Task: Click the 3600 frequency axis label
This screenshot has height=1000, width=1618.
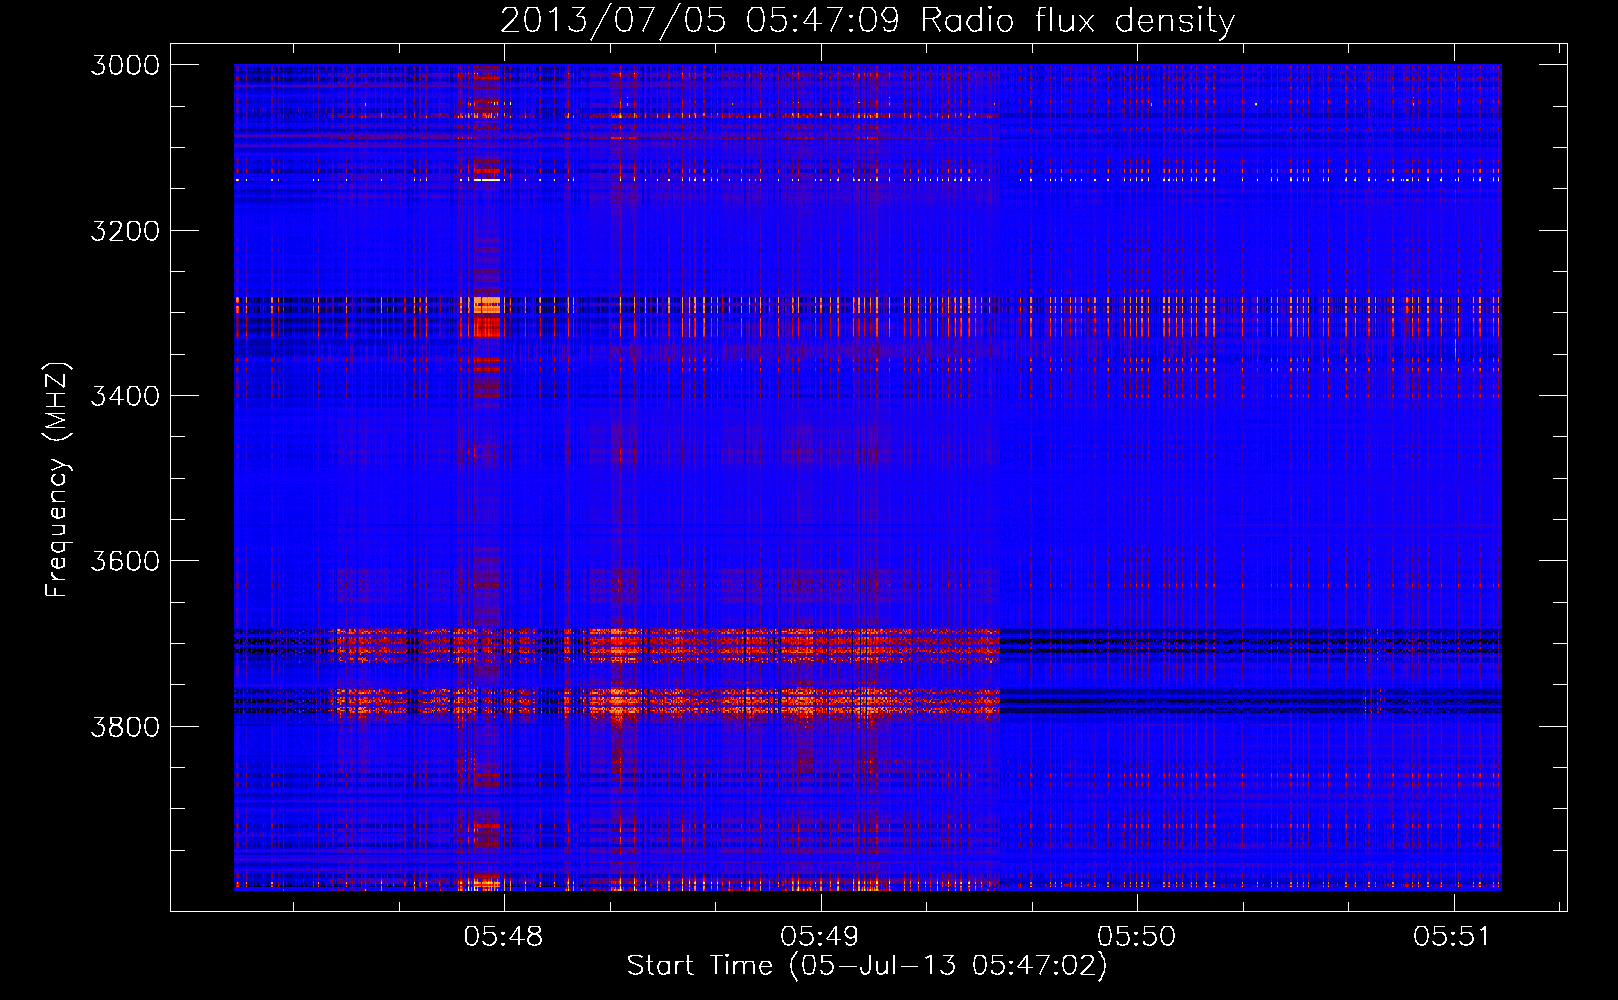Action: click(x=125, y=561)
